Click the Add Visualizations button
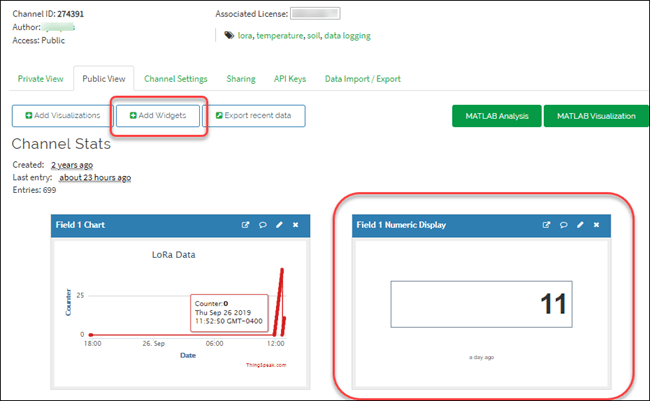 pyautogui.click(x=63, y=116)
